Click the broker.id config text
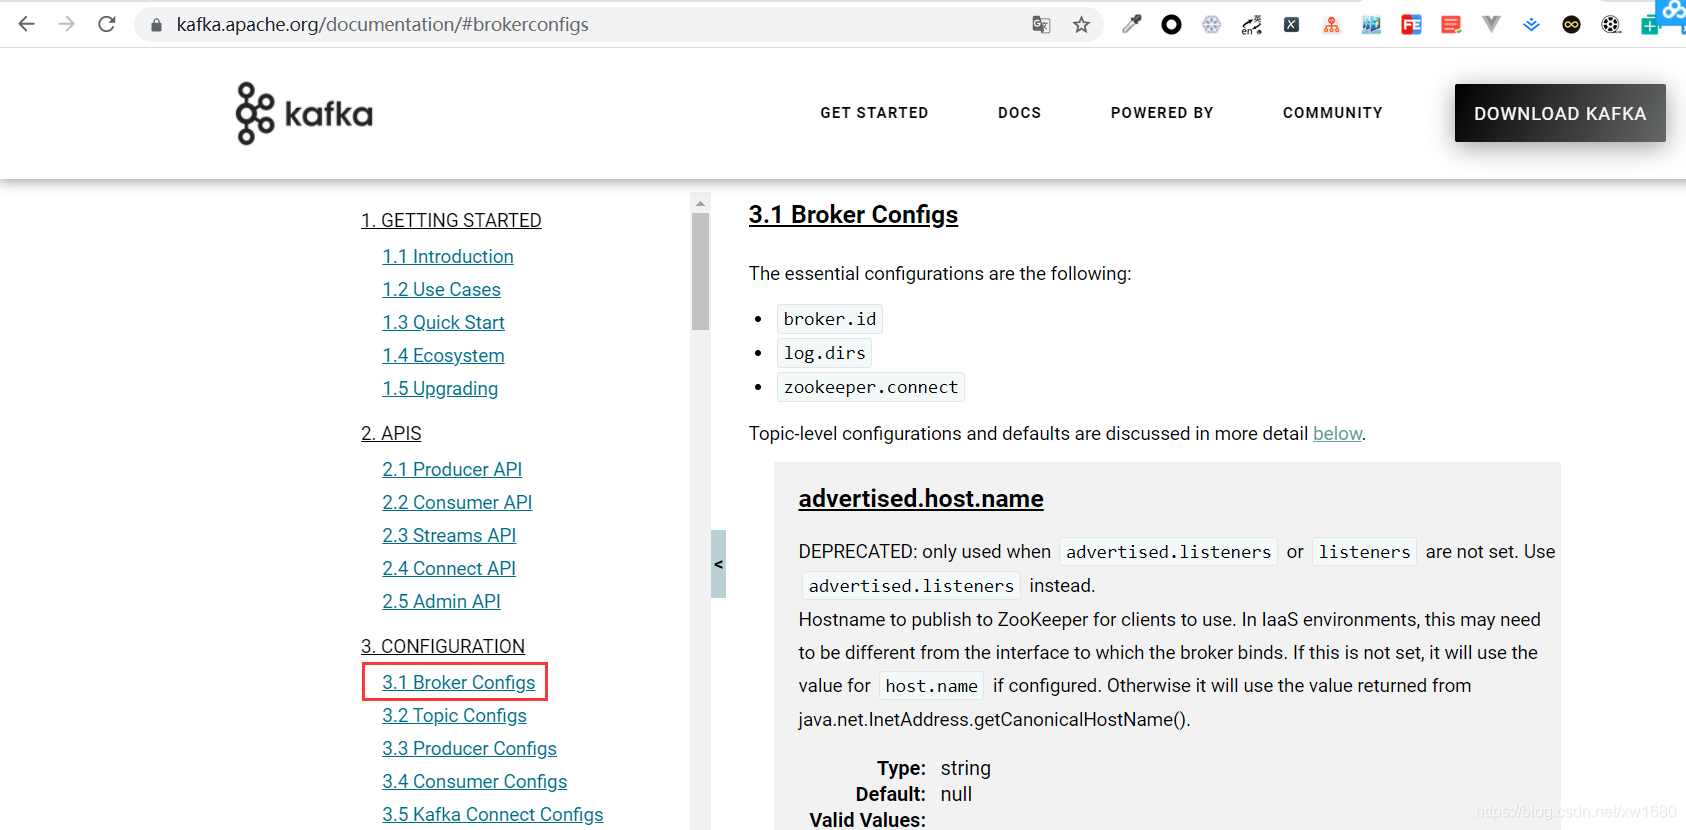 tap(830, 319)
